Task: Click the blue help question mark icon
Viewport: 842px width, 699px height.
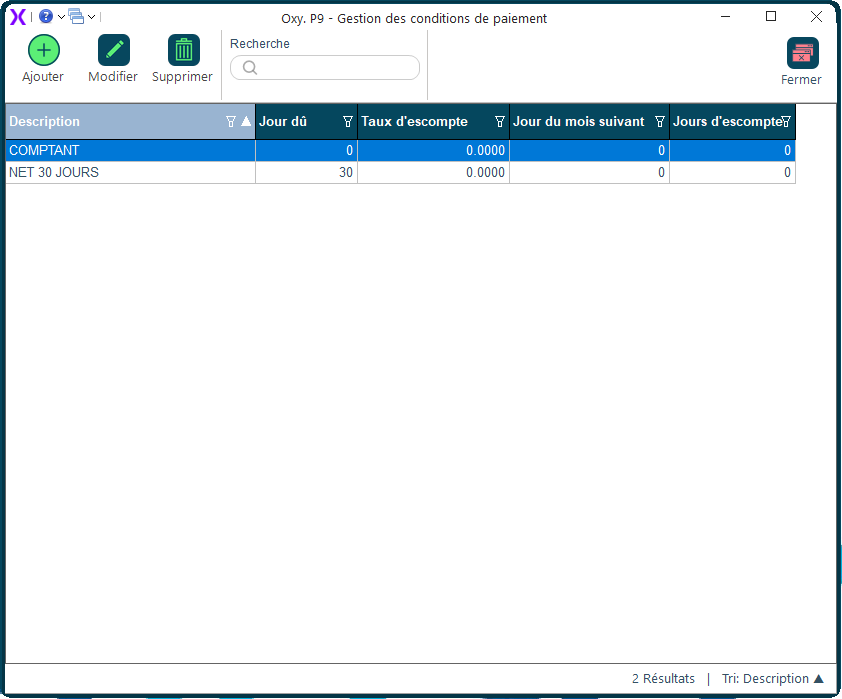Action: point(46,17)
